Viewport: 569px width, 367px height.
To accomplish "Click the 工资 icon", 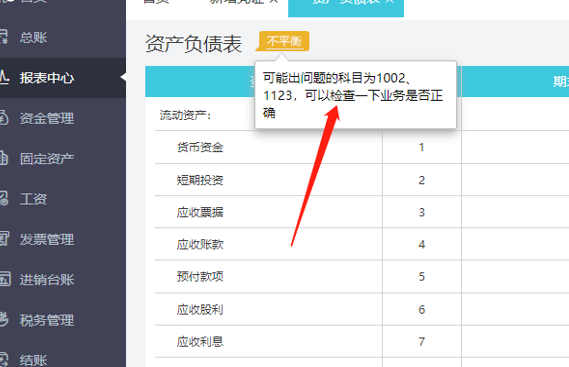I will pos(4,198).
